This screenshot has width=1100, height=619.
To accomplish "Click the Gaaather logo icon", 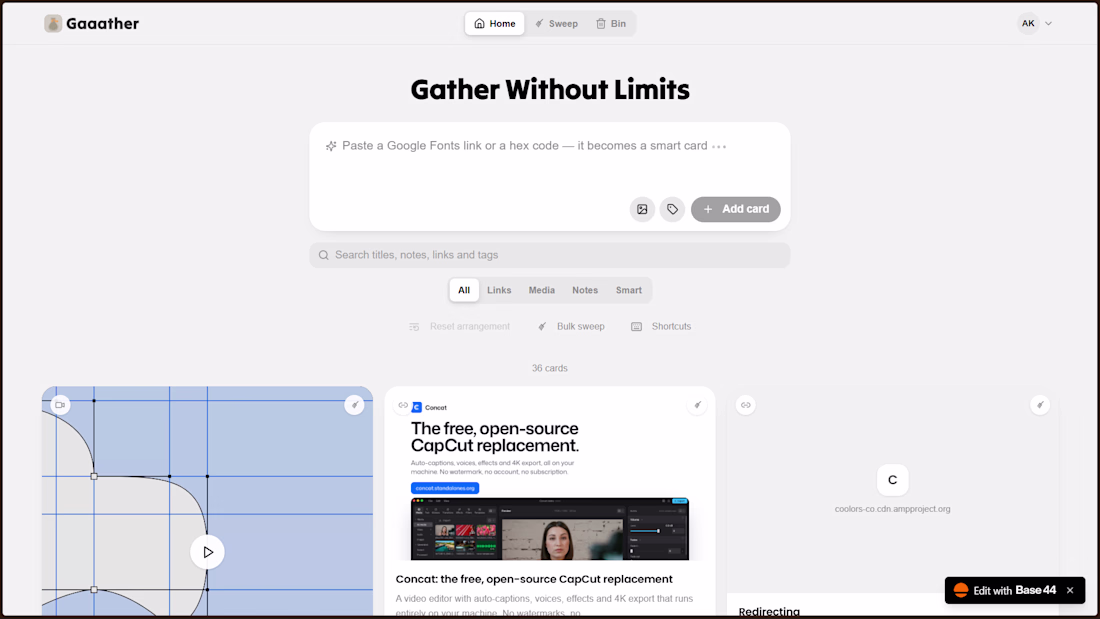I will click(x=53, y=24).
